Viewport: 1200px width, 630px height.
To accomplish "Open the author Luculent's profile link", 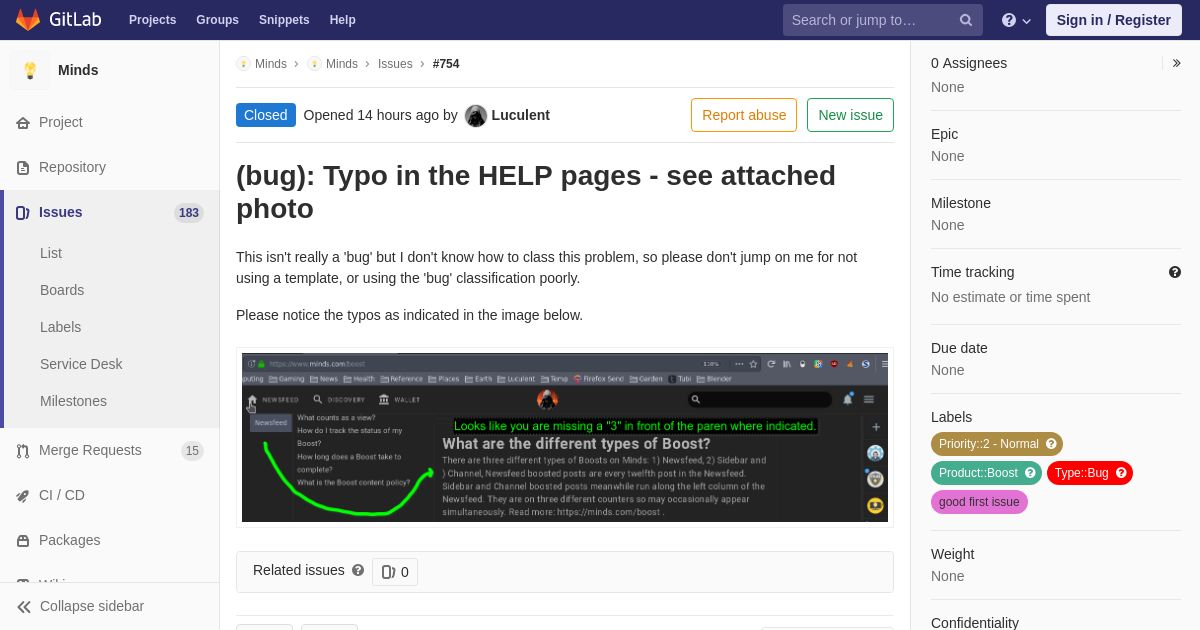I will pos(521,115).
